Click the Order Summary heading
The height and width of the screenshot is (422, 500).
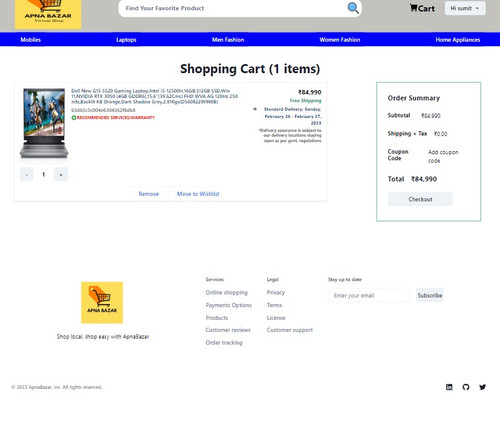[414, 98]
